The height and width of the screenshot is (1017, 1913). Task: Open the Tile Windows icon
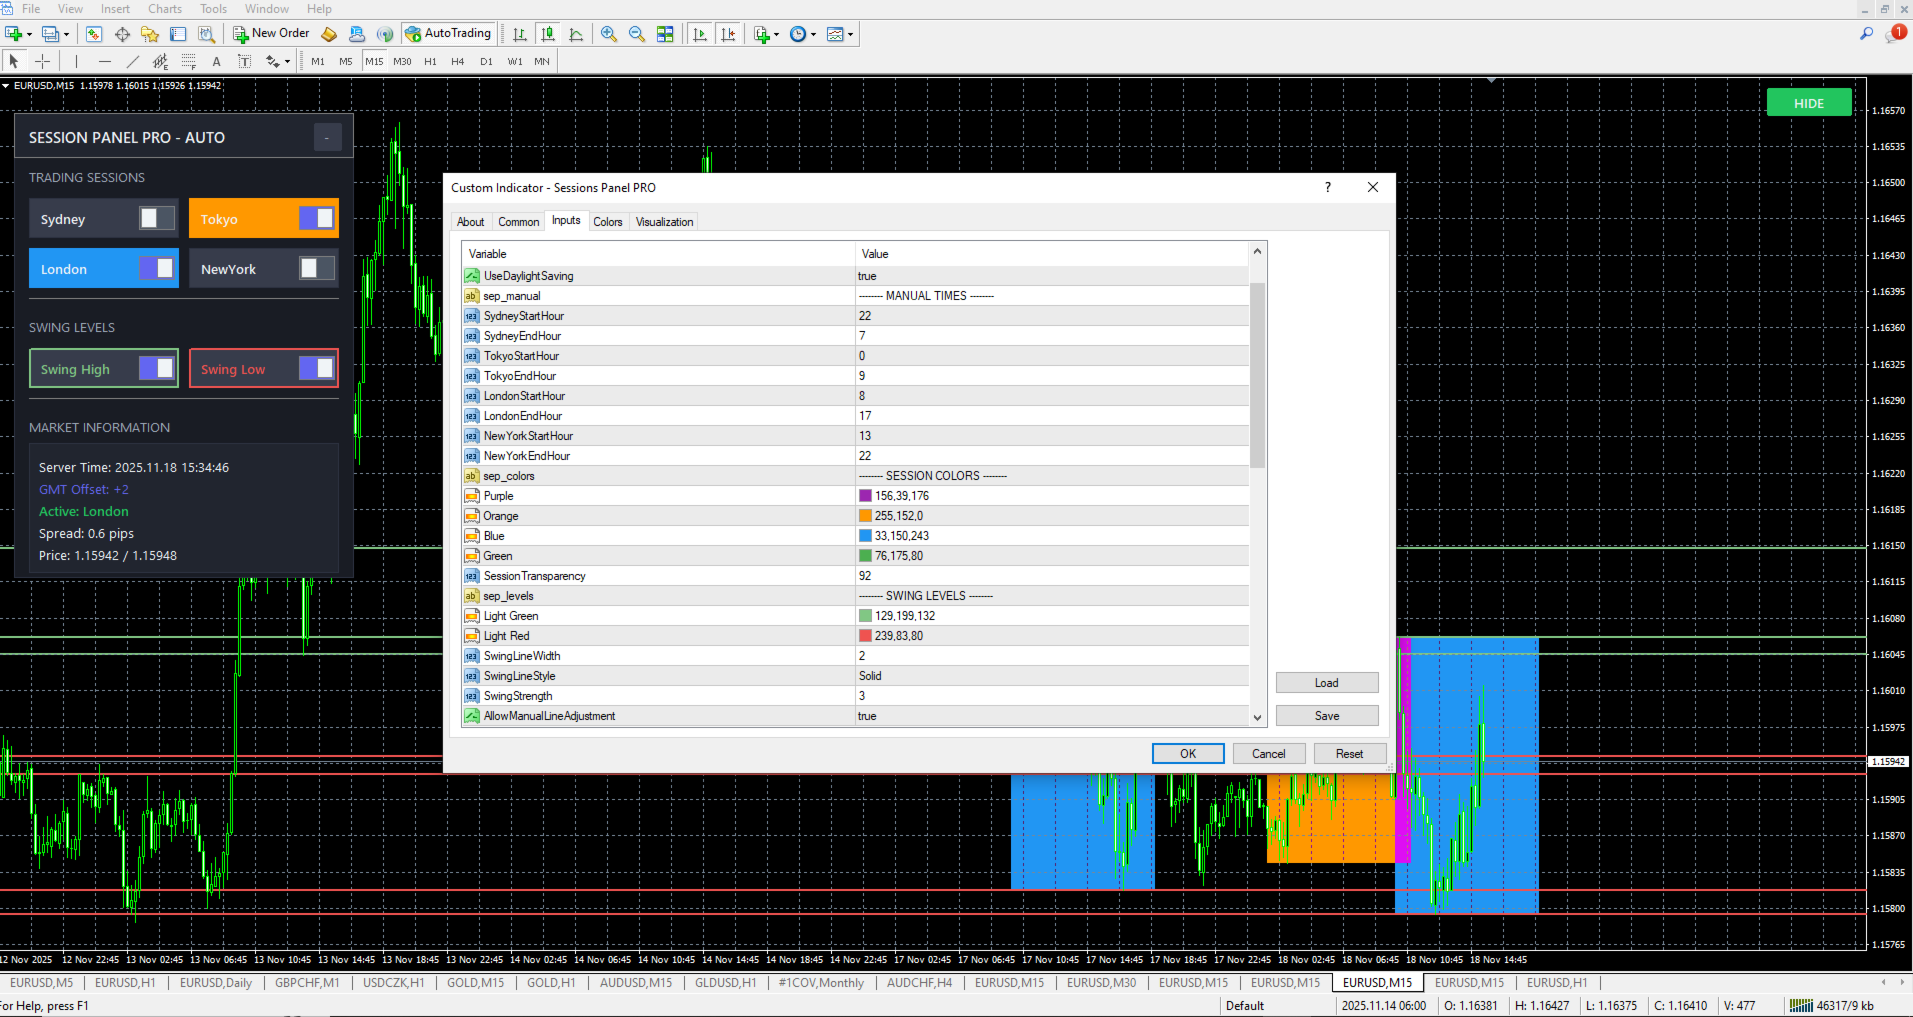[665, 34]
